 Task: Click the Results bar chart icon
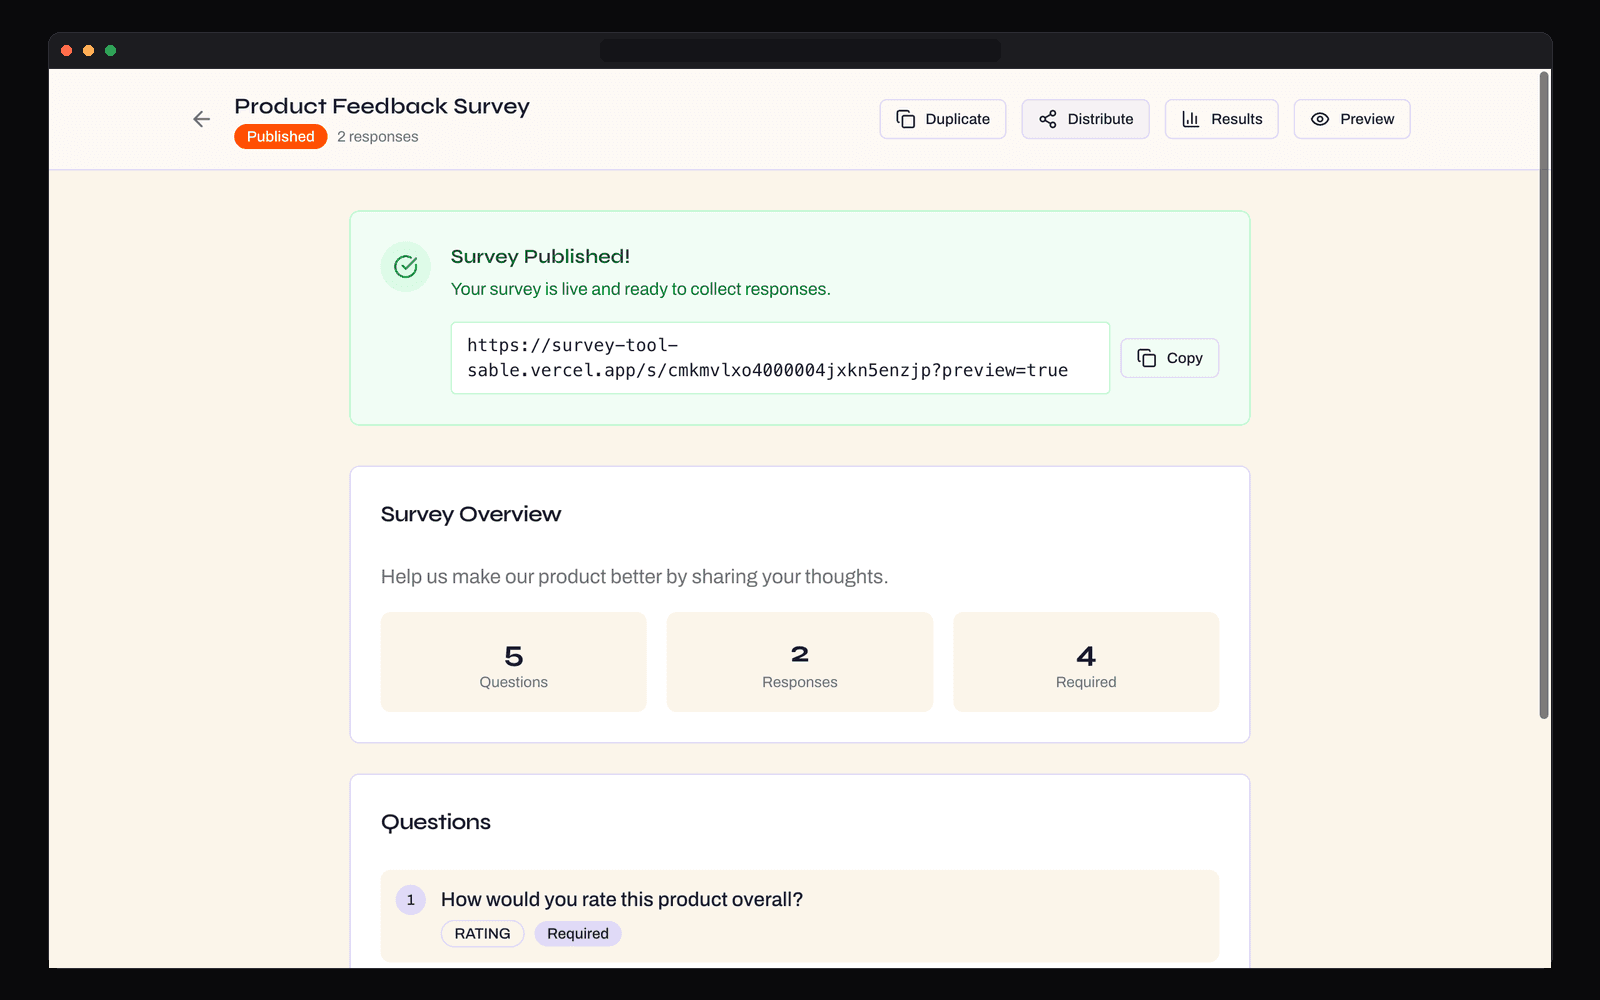[1190, 118]
